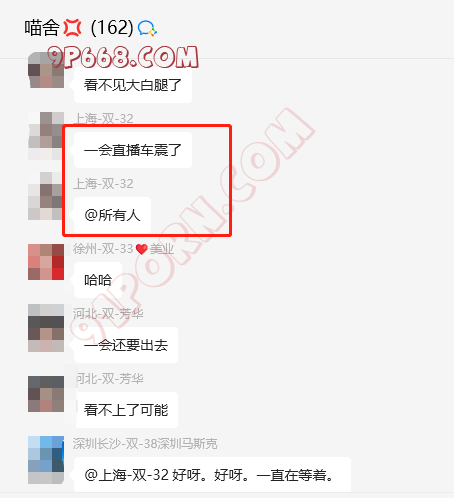Click 河北-双-芳华 name above 一会还要出去
The height and width of the screenshot is (498, 454).
click(x=108, y=314)
